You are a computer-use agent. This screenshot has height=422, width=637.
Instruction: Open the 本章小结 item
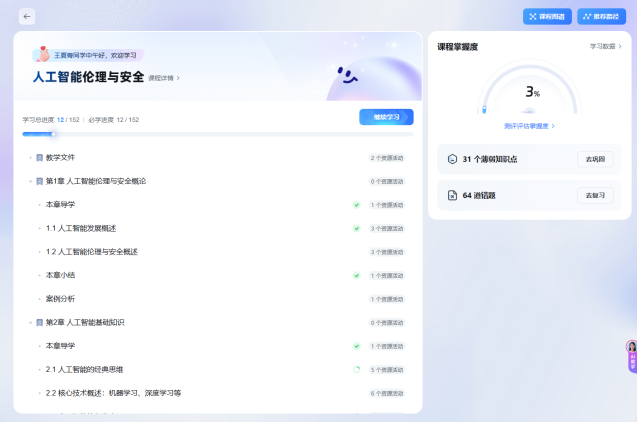tap(60, 275)
